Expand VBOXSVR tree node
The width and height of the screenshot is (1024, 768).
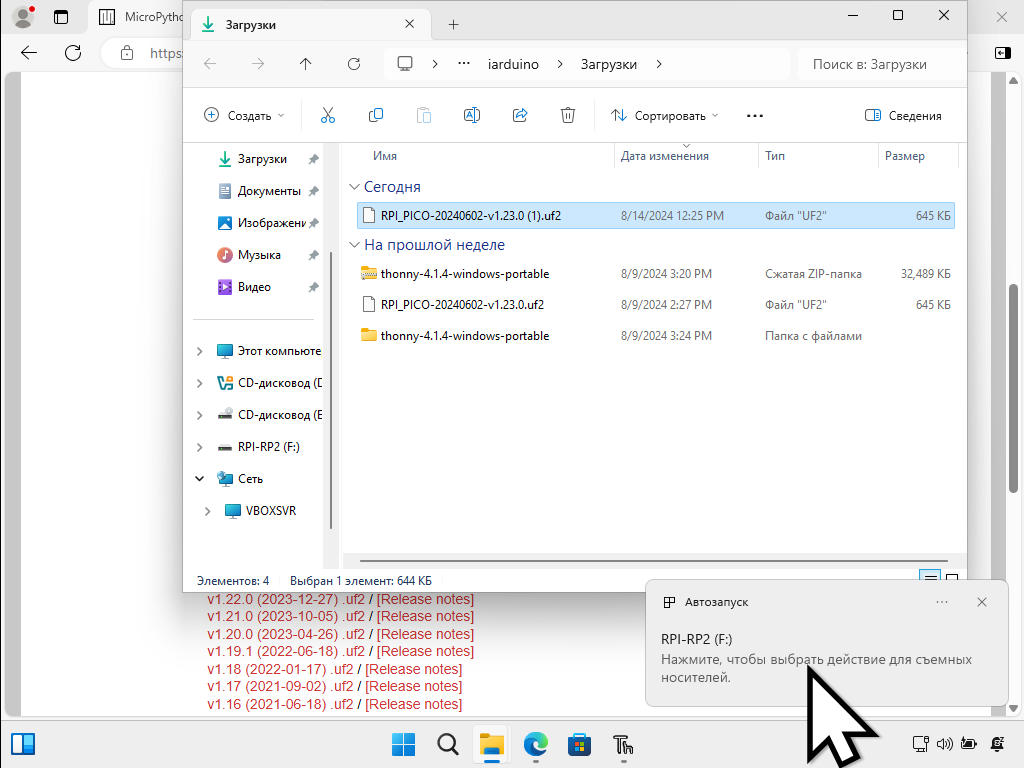pos(208,511)
